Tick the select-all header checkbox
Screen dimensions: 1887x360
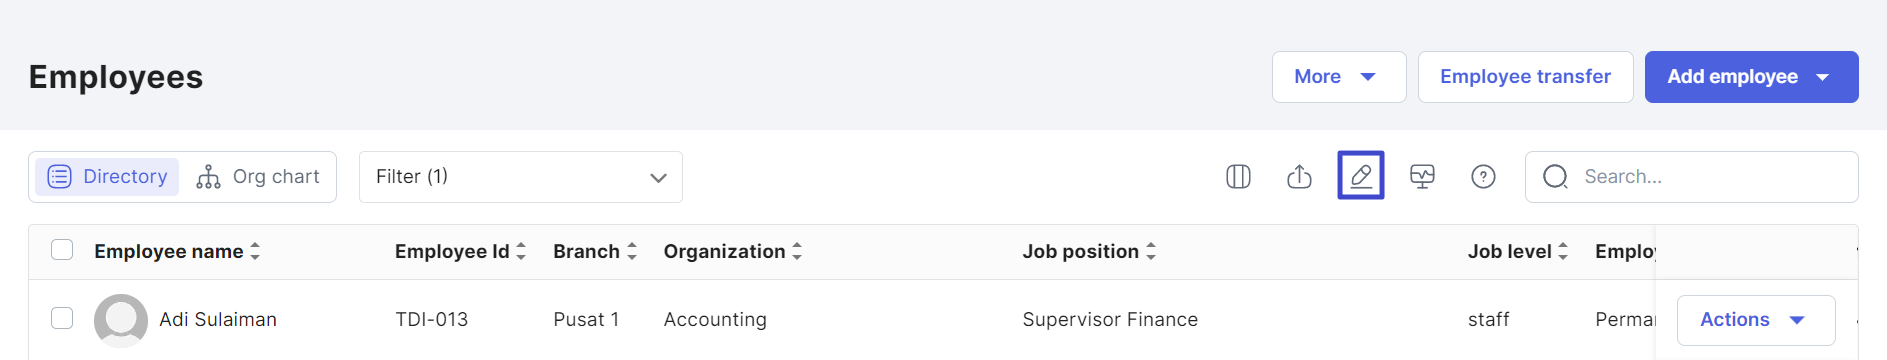[x=62, y=250]
